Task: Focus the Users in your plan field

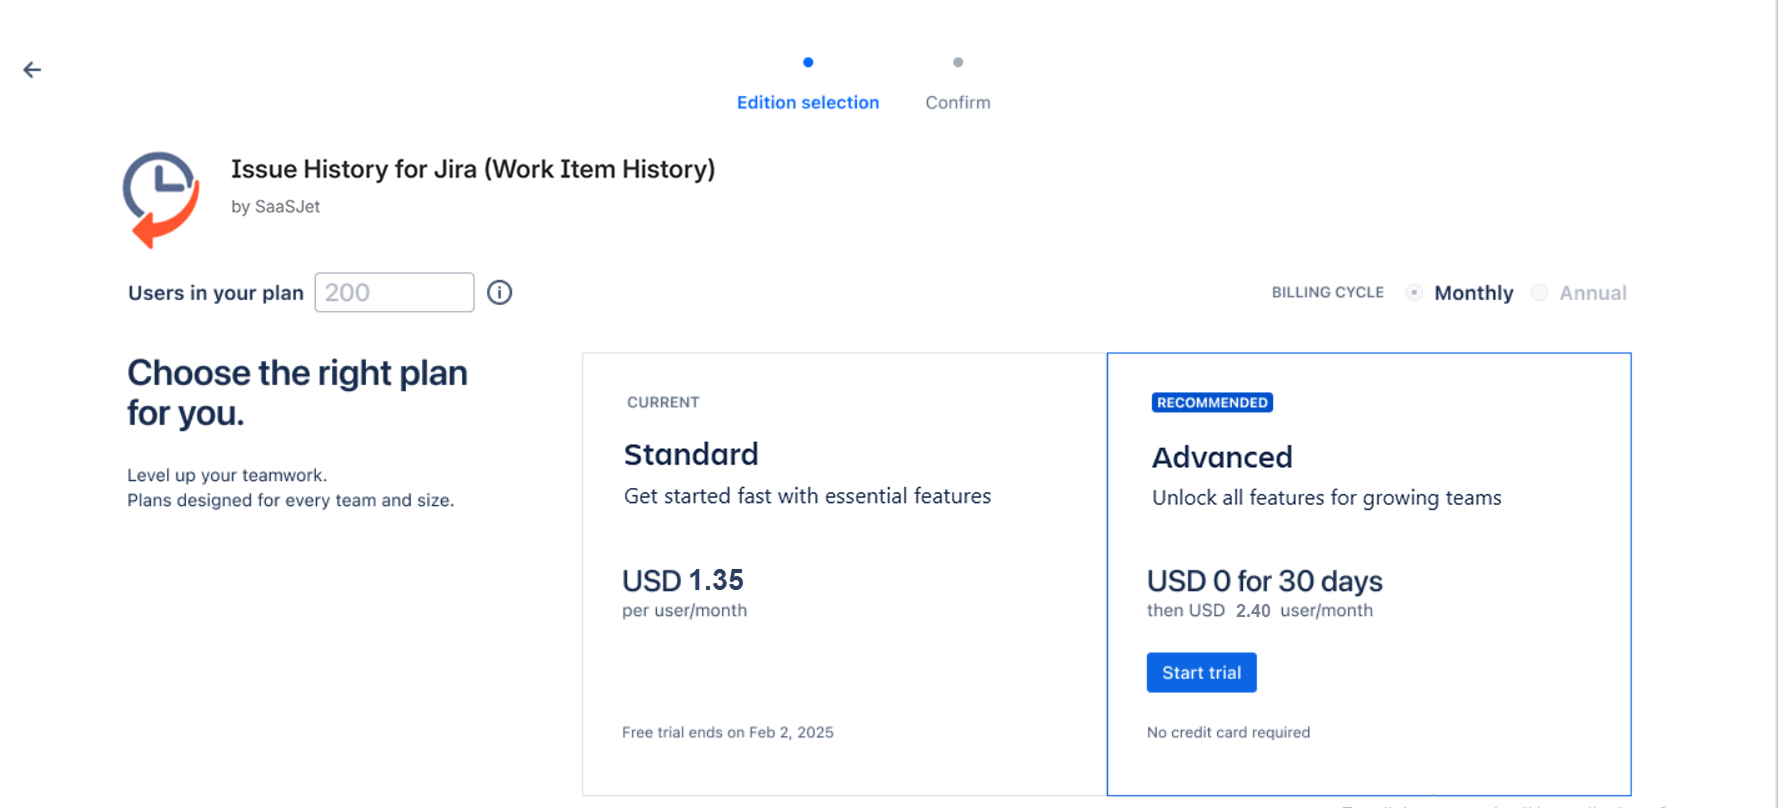Action: [x=394, y=292]
